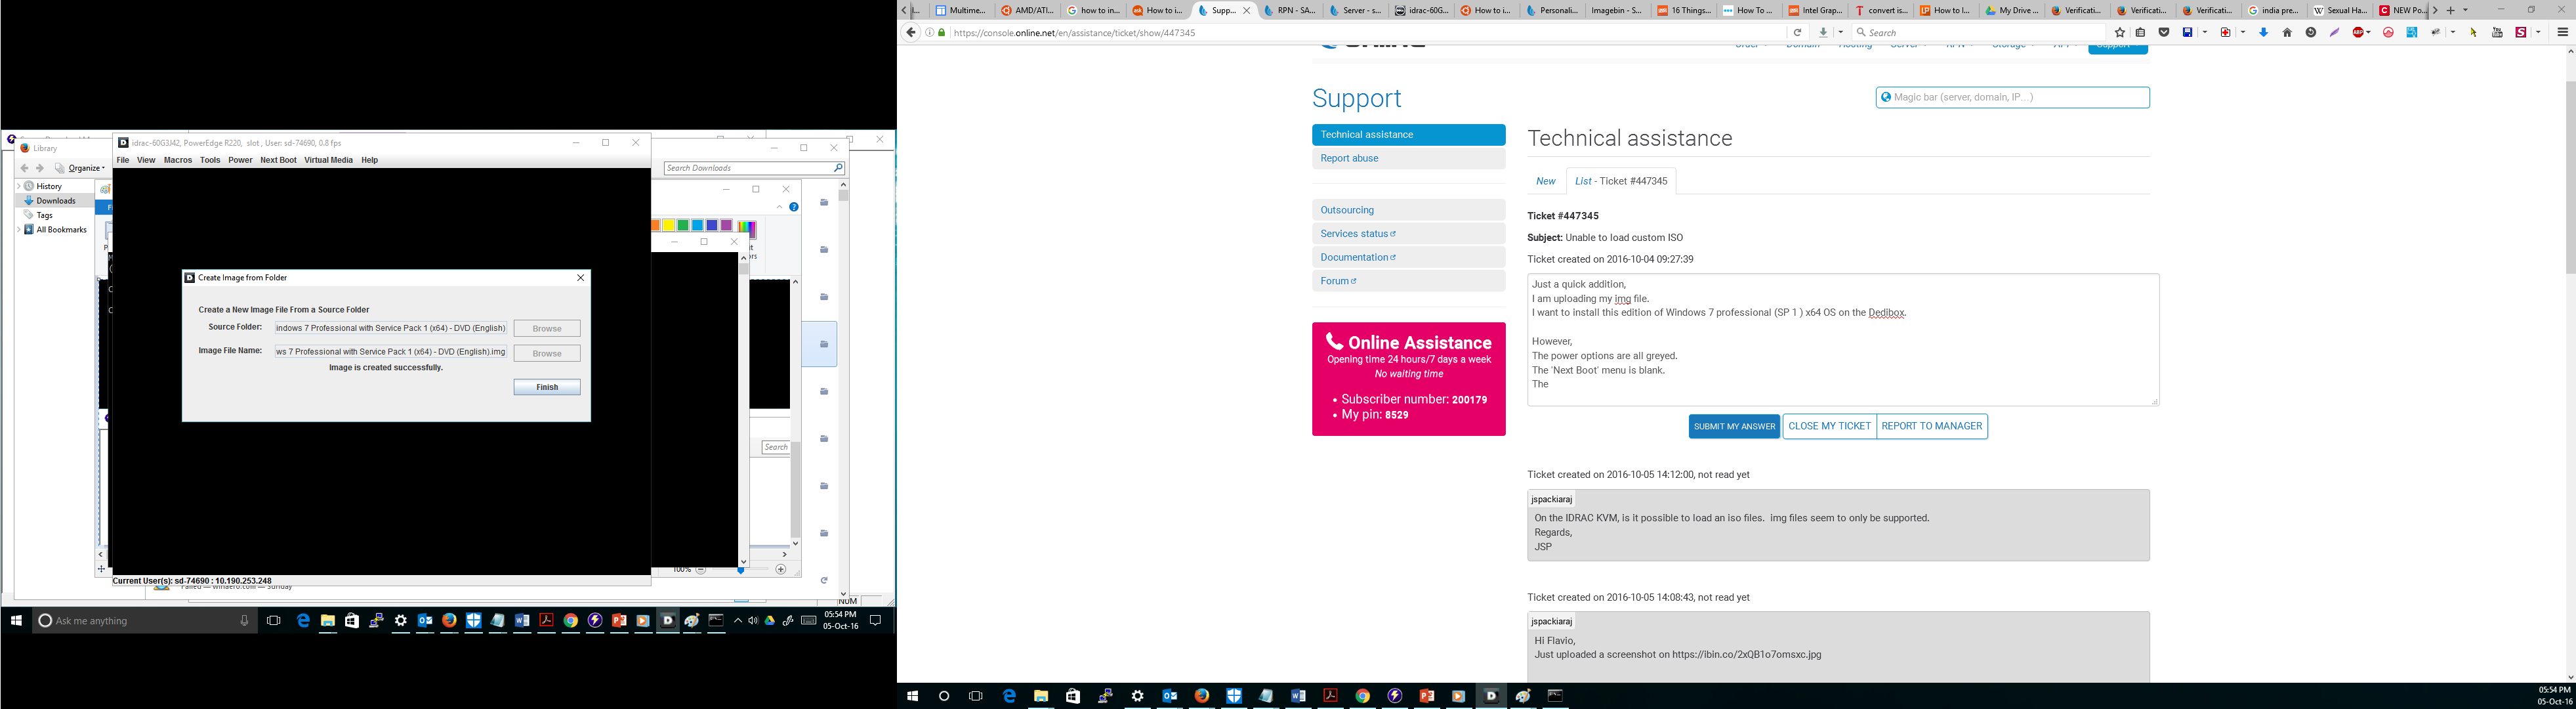The width and height of the screenshot is (2576, 709).
Task: Click the REPORT TO MANAGER button
Action: [x=1931, y=426]
